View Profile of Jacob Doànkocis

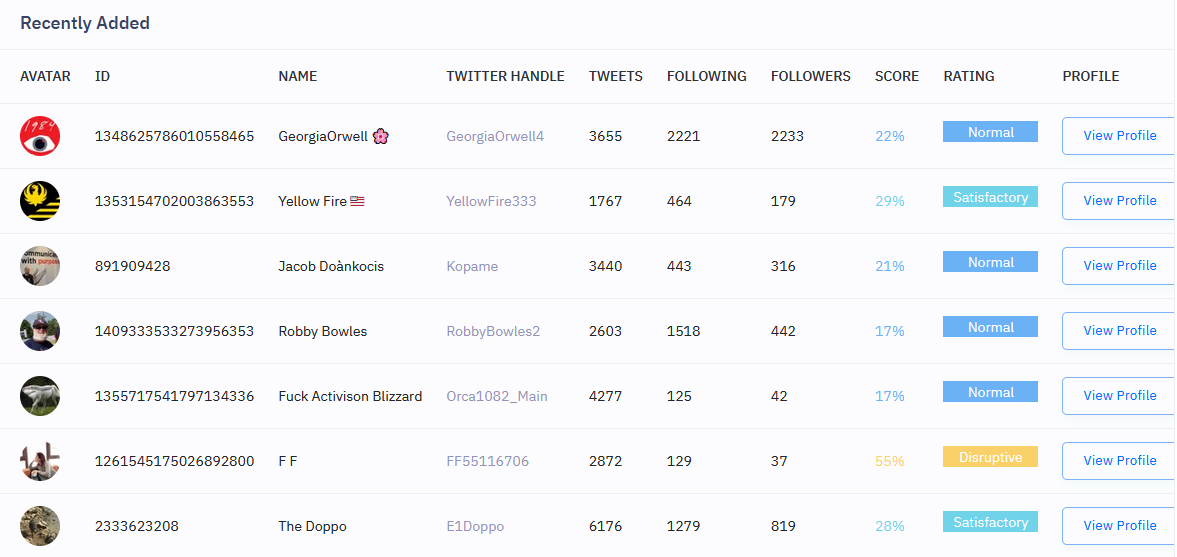pyautogui.click(x=1119, y=266)
